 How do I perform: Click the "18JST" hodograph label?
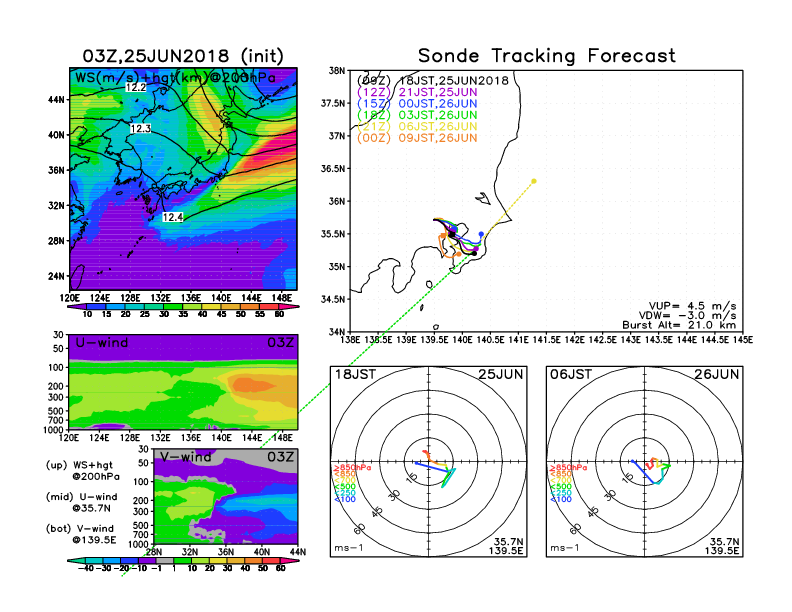355,374
